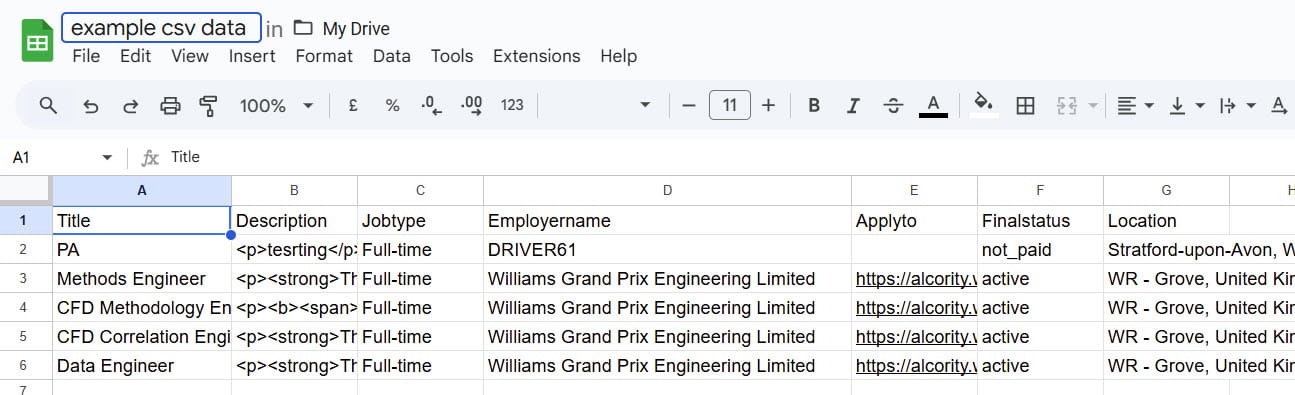The image size is (1295, 395).
Task: Select the paint format roller icon
Action: click(x=209, y=105)
